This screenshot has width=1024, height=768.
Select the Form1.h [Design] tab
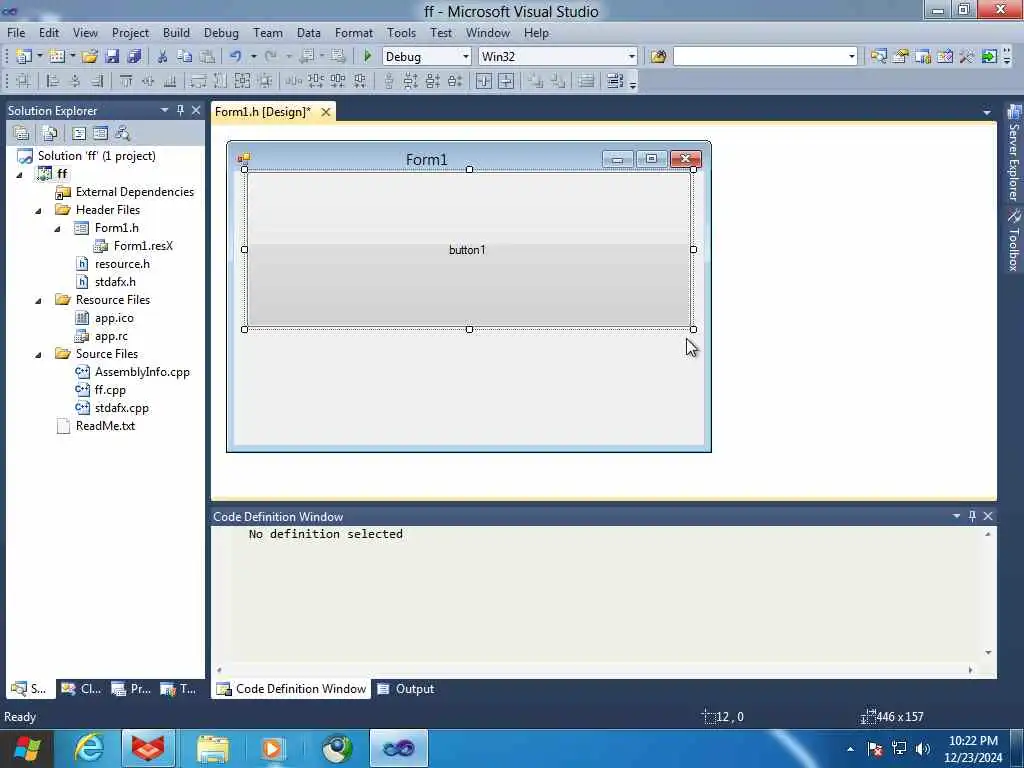coord(263,112)
